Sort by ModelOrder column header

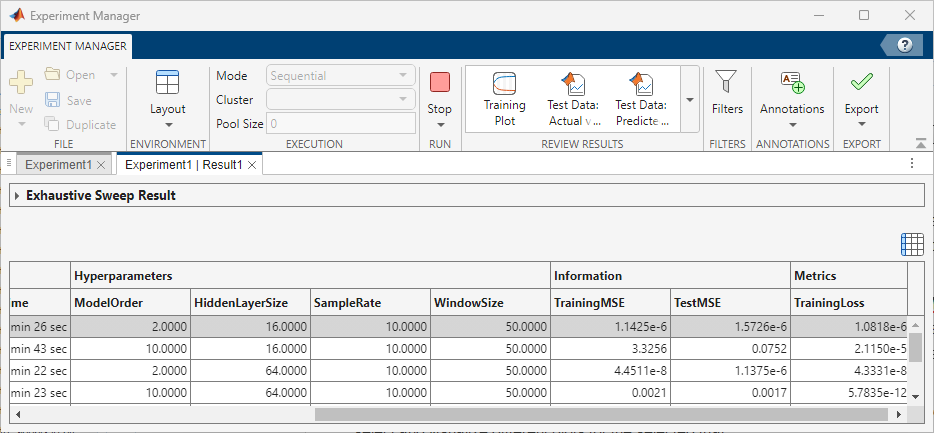coord(130,303)
